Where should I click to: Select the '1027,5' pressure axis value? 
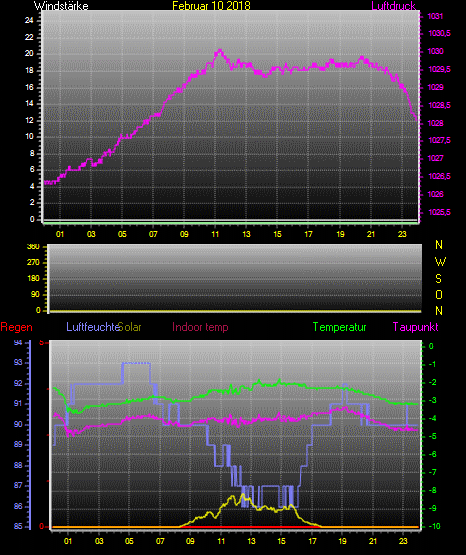pos(439,141)
